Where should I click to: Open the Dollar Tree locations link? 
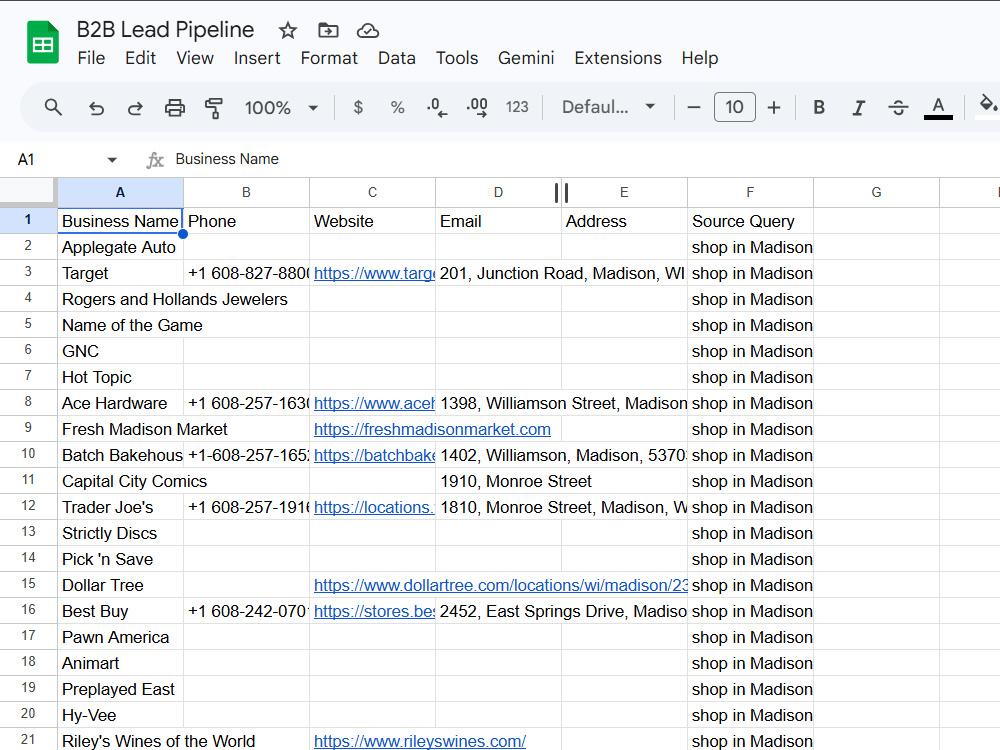pos(501,585)
